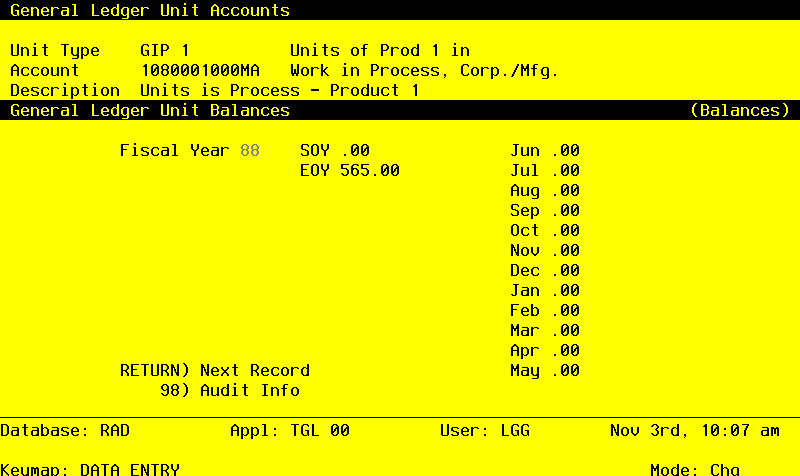Click the Nov 3rd, 10:07 am timestamp
Viewport: 800px width, 476px height.
click(695, 431)
